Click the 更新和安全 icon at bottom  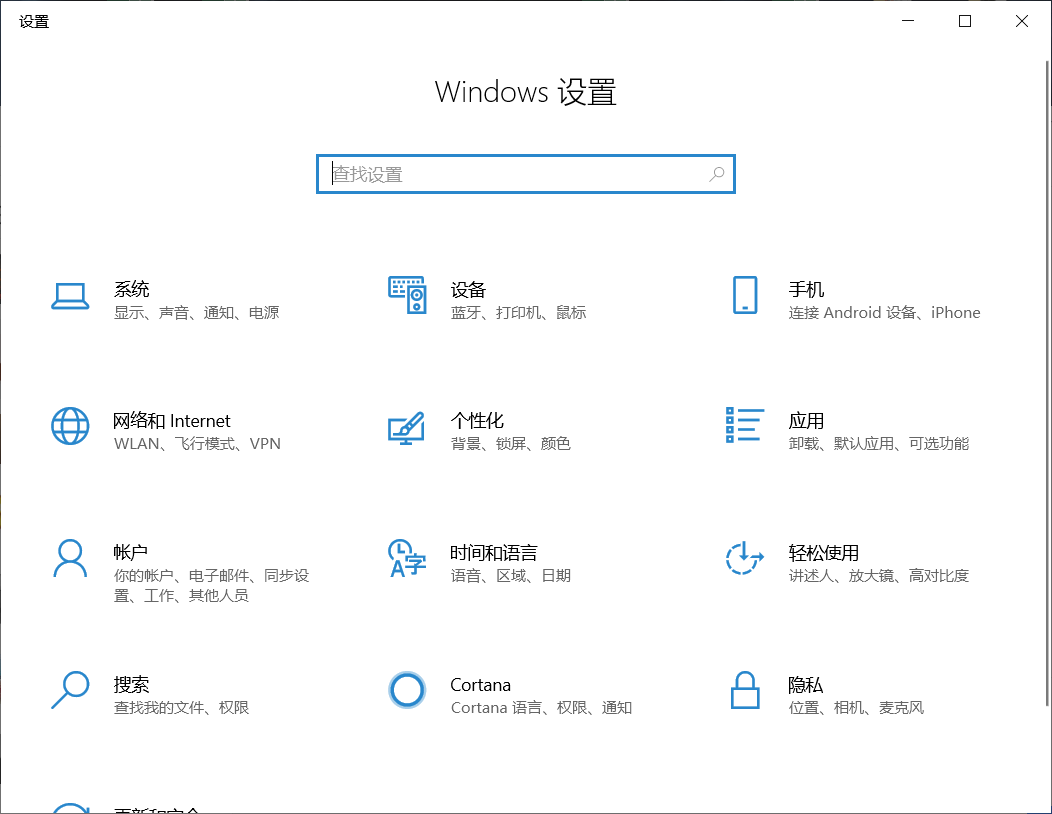click(x=70, y=806)
